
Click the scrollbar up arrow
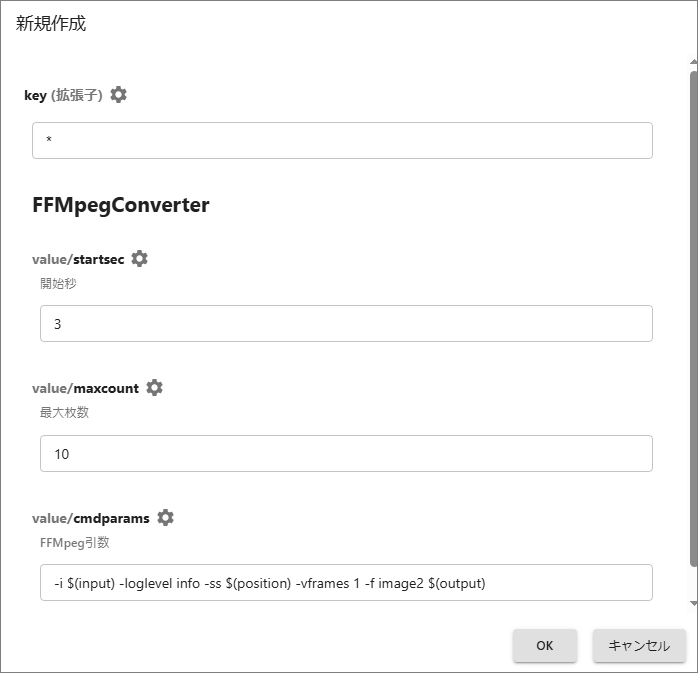[693, 63]
